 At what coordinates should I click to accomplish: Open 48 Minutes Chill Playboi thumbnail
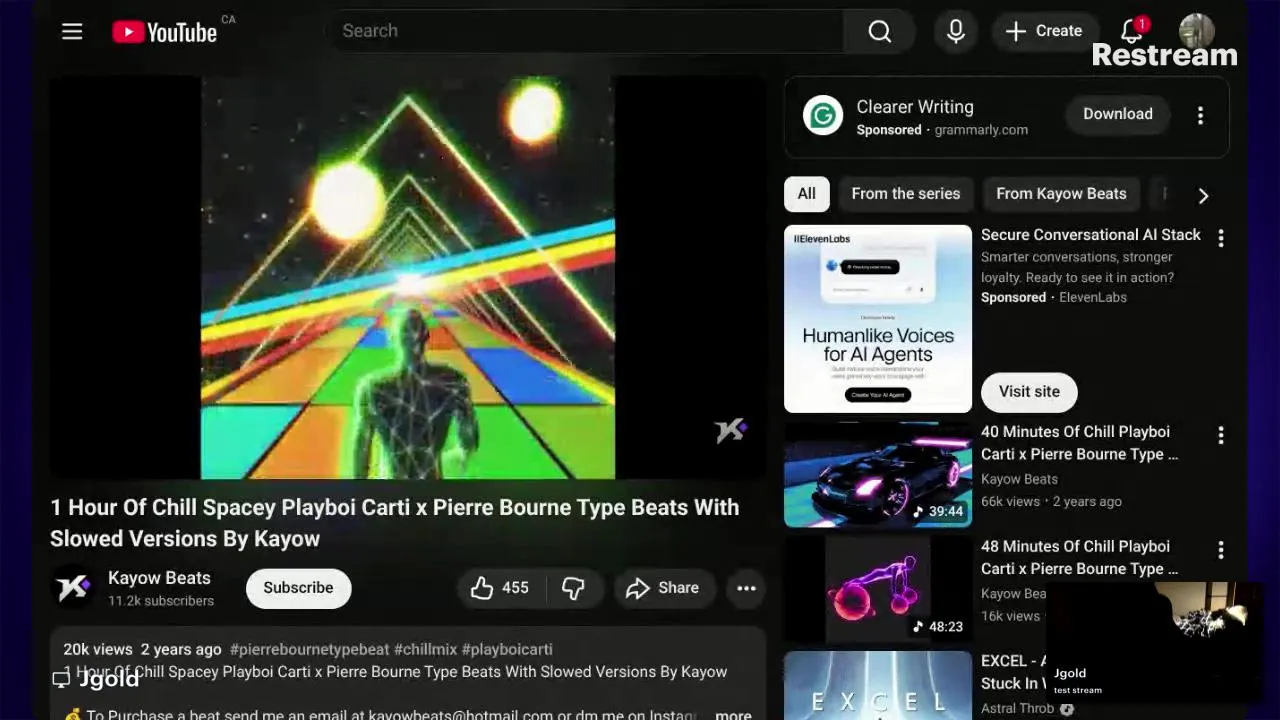(x=878, y=589)
